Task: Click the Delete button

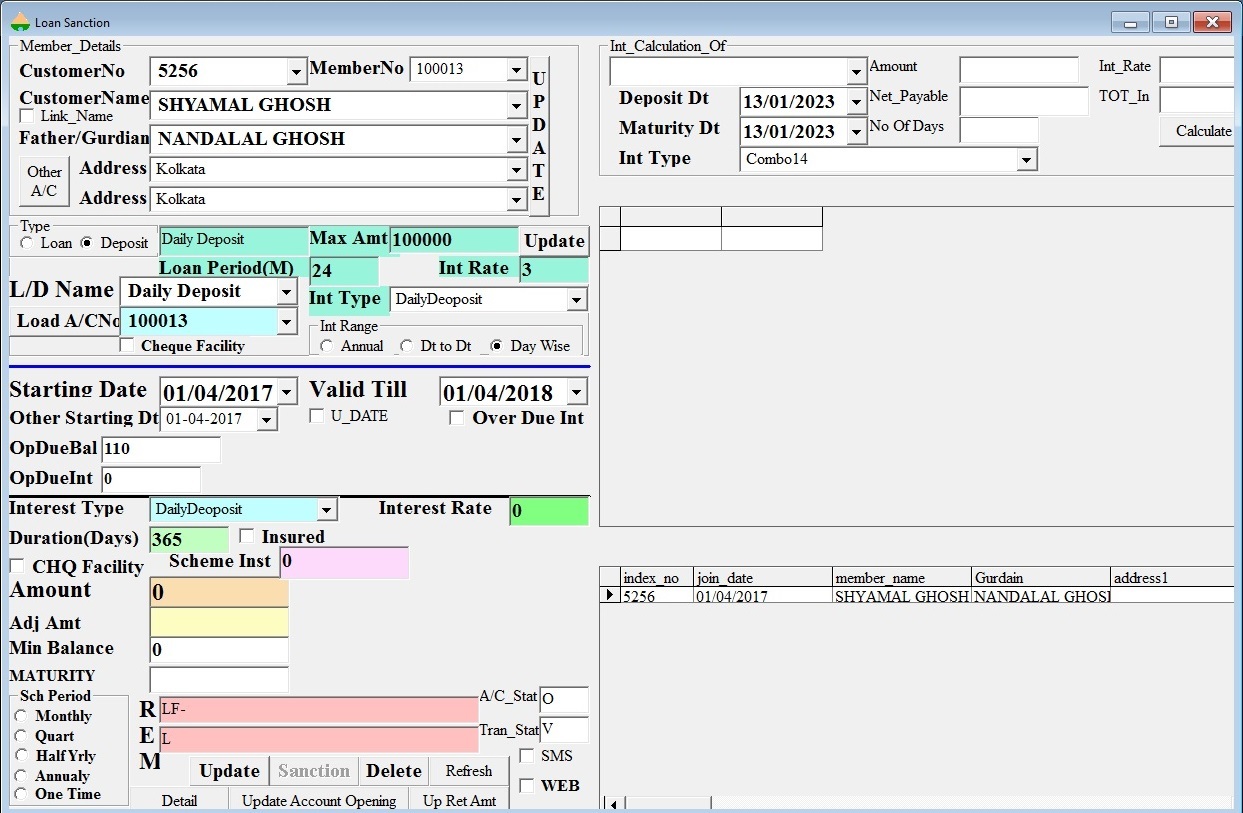Action: 393,771
